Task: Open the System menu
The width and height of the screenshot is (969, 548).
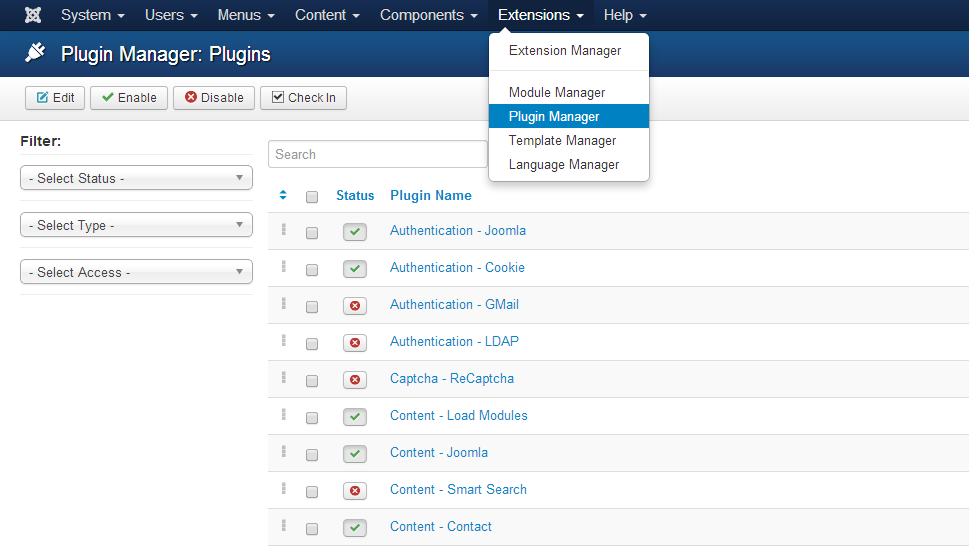Action: (x=93, y=15)
